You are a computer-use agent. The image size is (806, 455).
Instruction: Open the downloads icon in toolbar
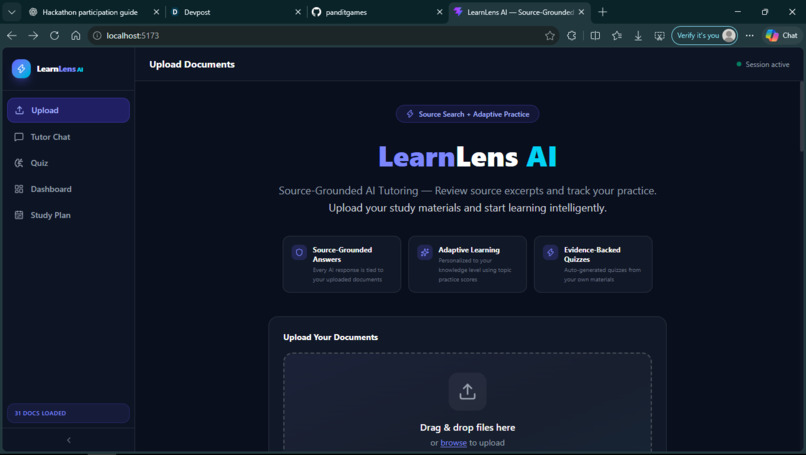638,35
